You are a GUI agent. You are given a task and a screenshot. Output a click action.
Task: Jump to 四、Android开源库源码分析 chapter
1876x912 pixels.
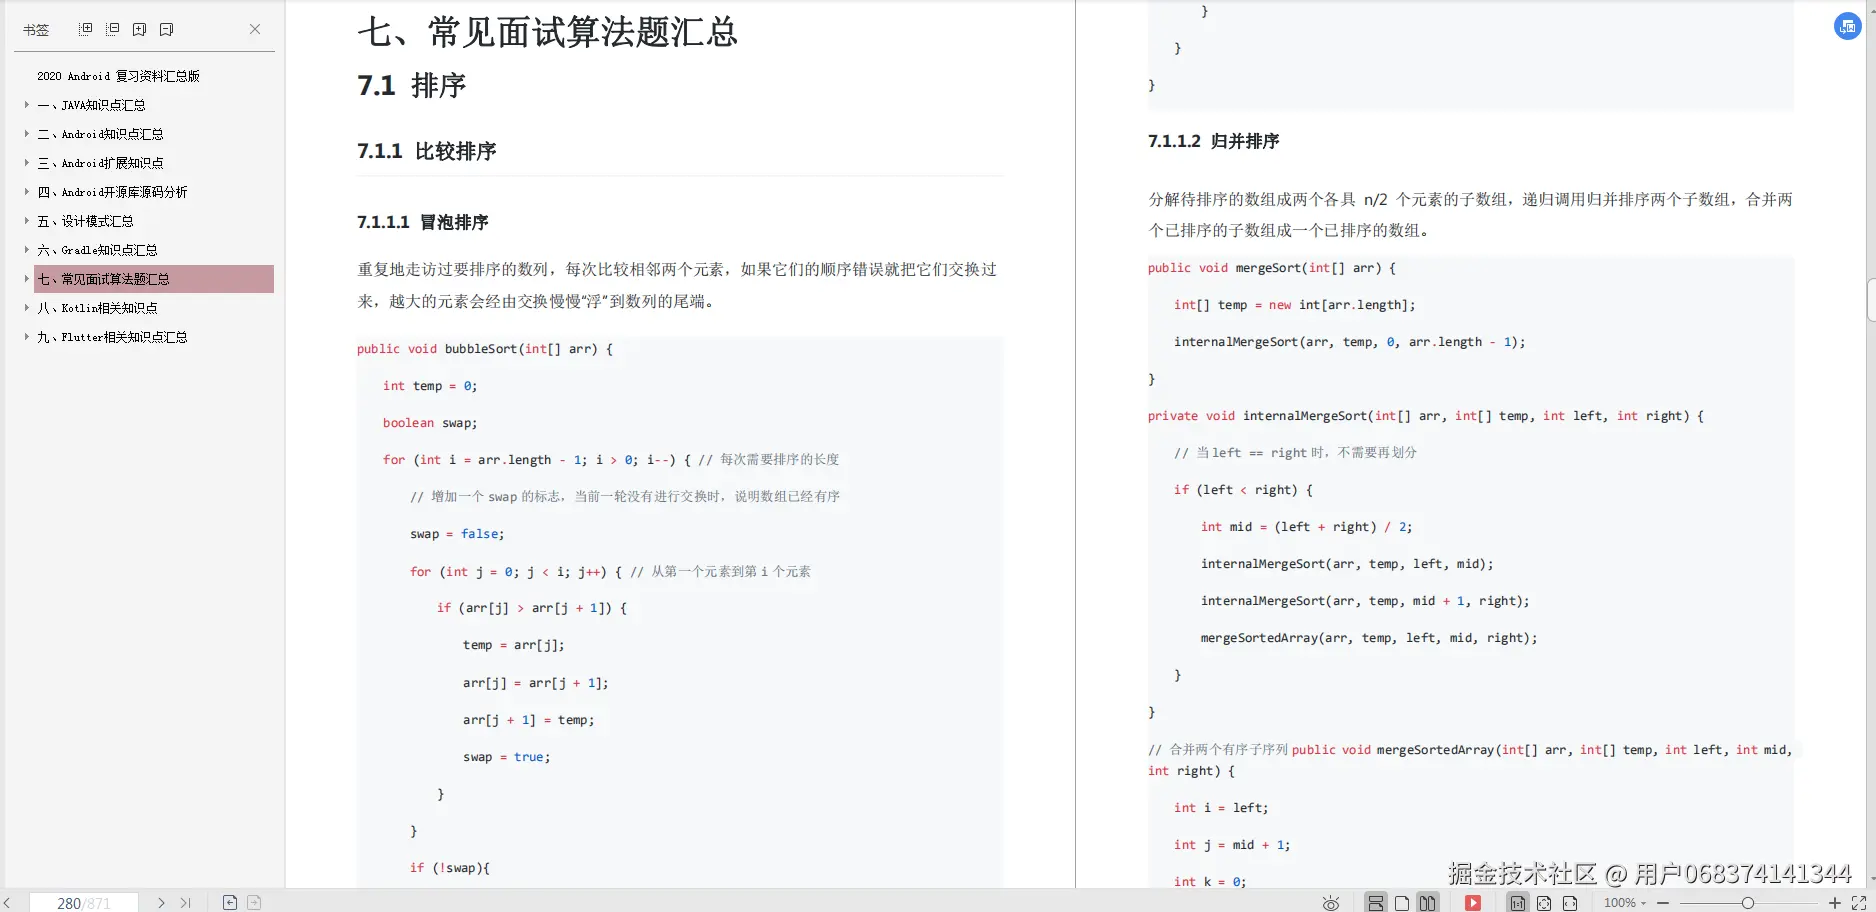112,192
